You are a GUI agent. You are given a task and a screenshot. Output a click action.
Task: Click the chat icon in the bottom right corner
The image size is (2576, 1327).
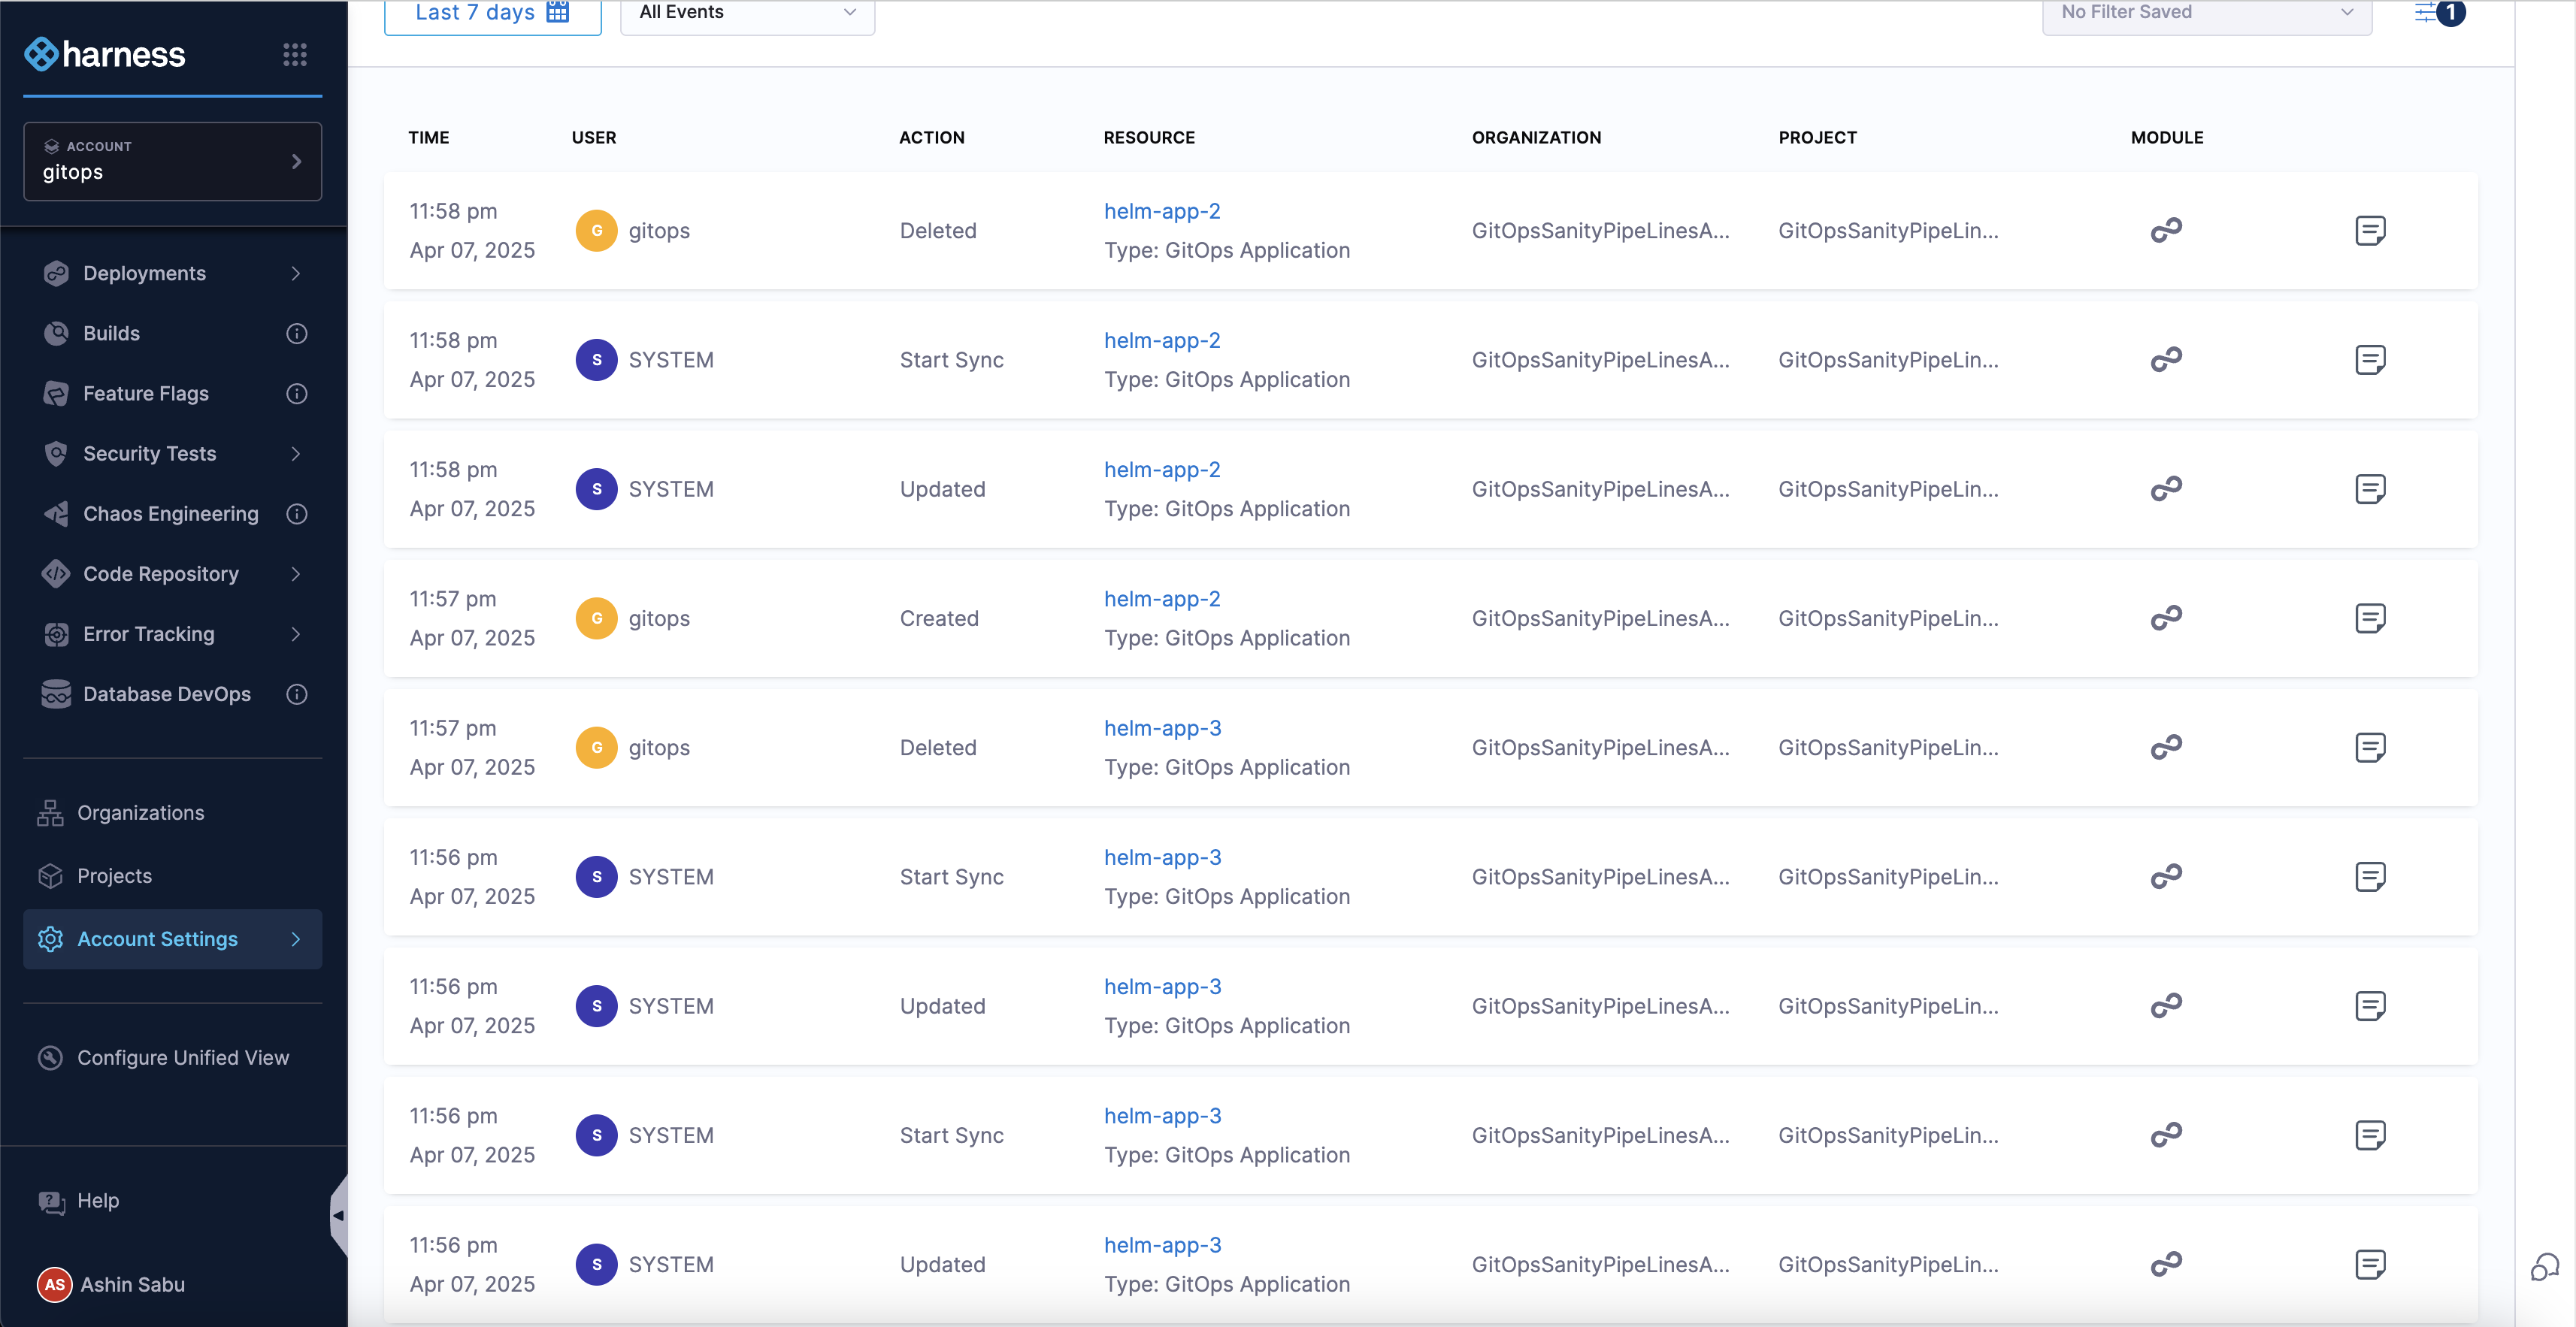2544,1268
